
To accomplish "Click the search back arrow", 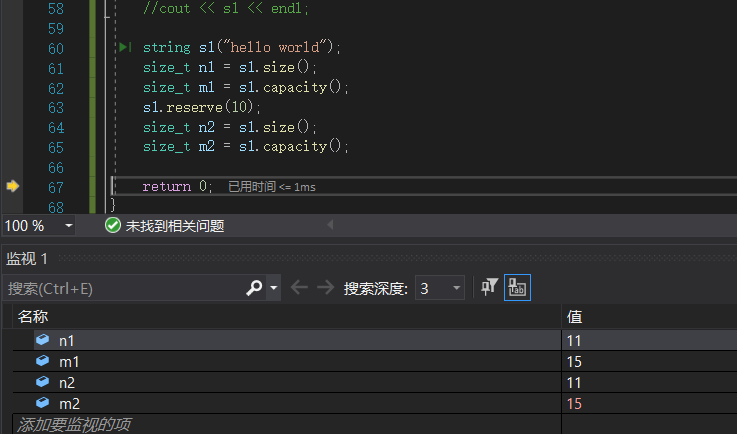I will (x=299, y=288).
